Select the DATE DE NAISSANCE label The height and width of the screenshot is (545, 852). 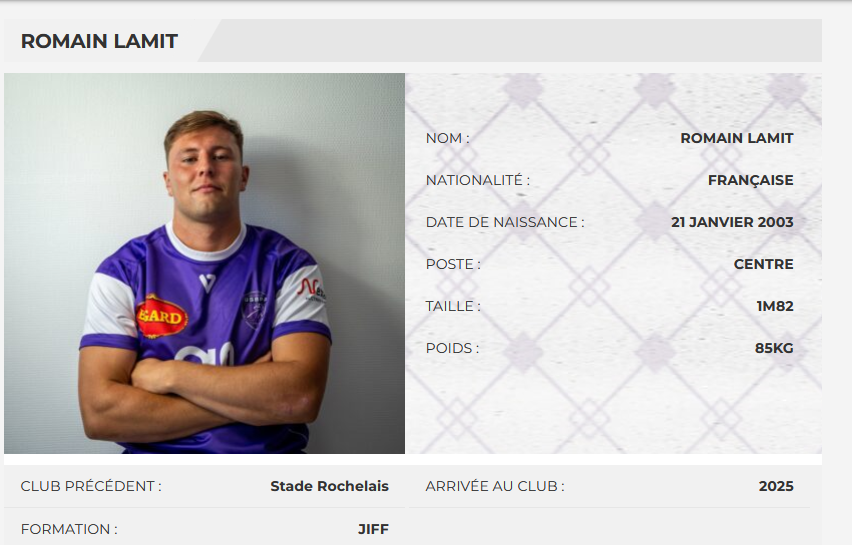coord(504,222)
